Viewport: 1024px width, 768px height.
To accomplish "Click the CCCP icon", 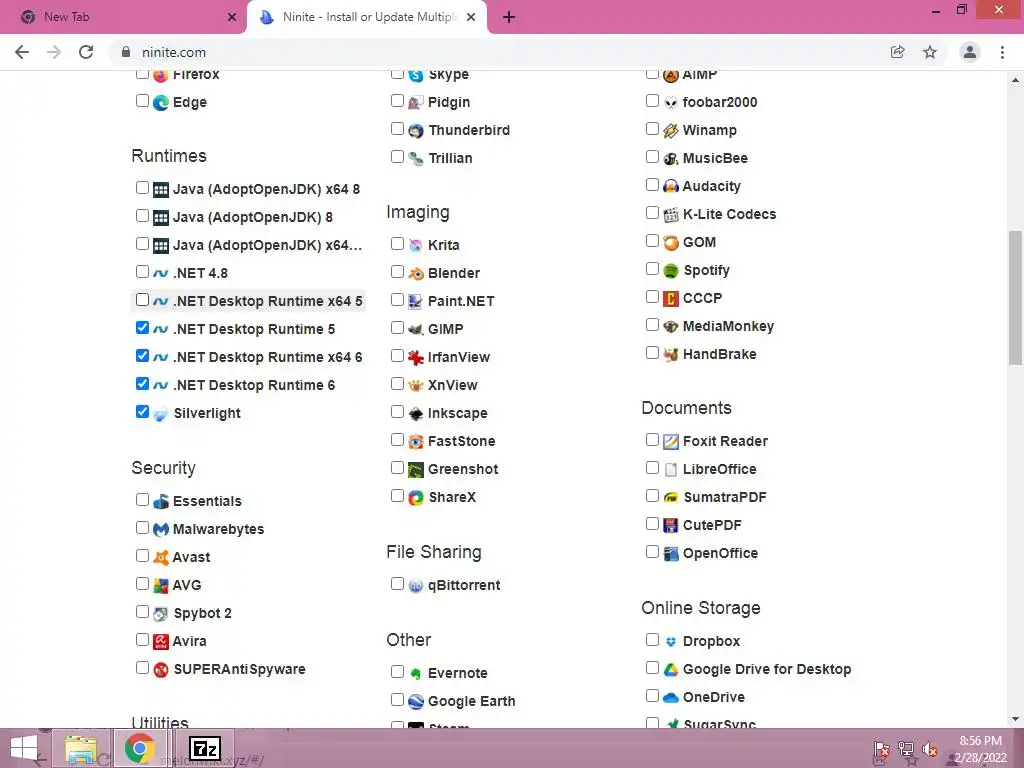I will click(x=671, y=299).
